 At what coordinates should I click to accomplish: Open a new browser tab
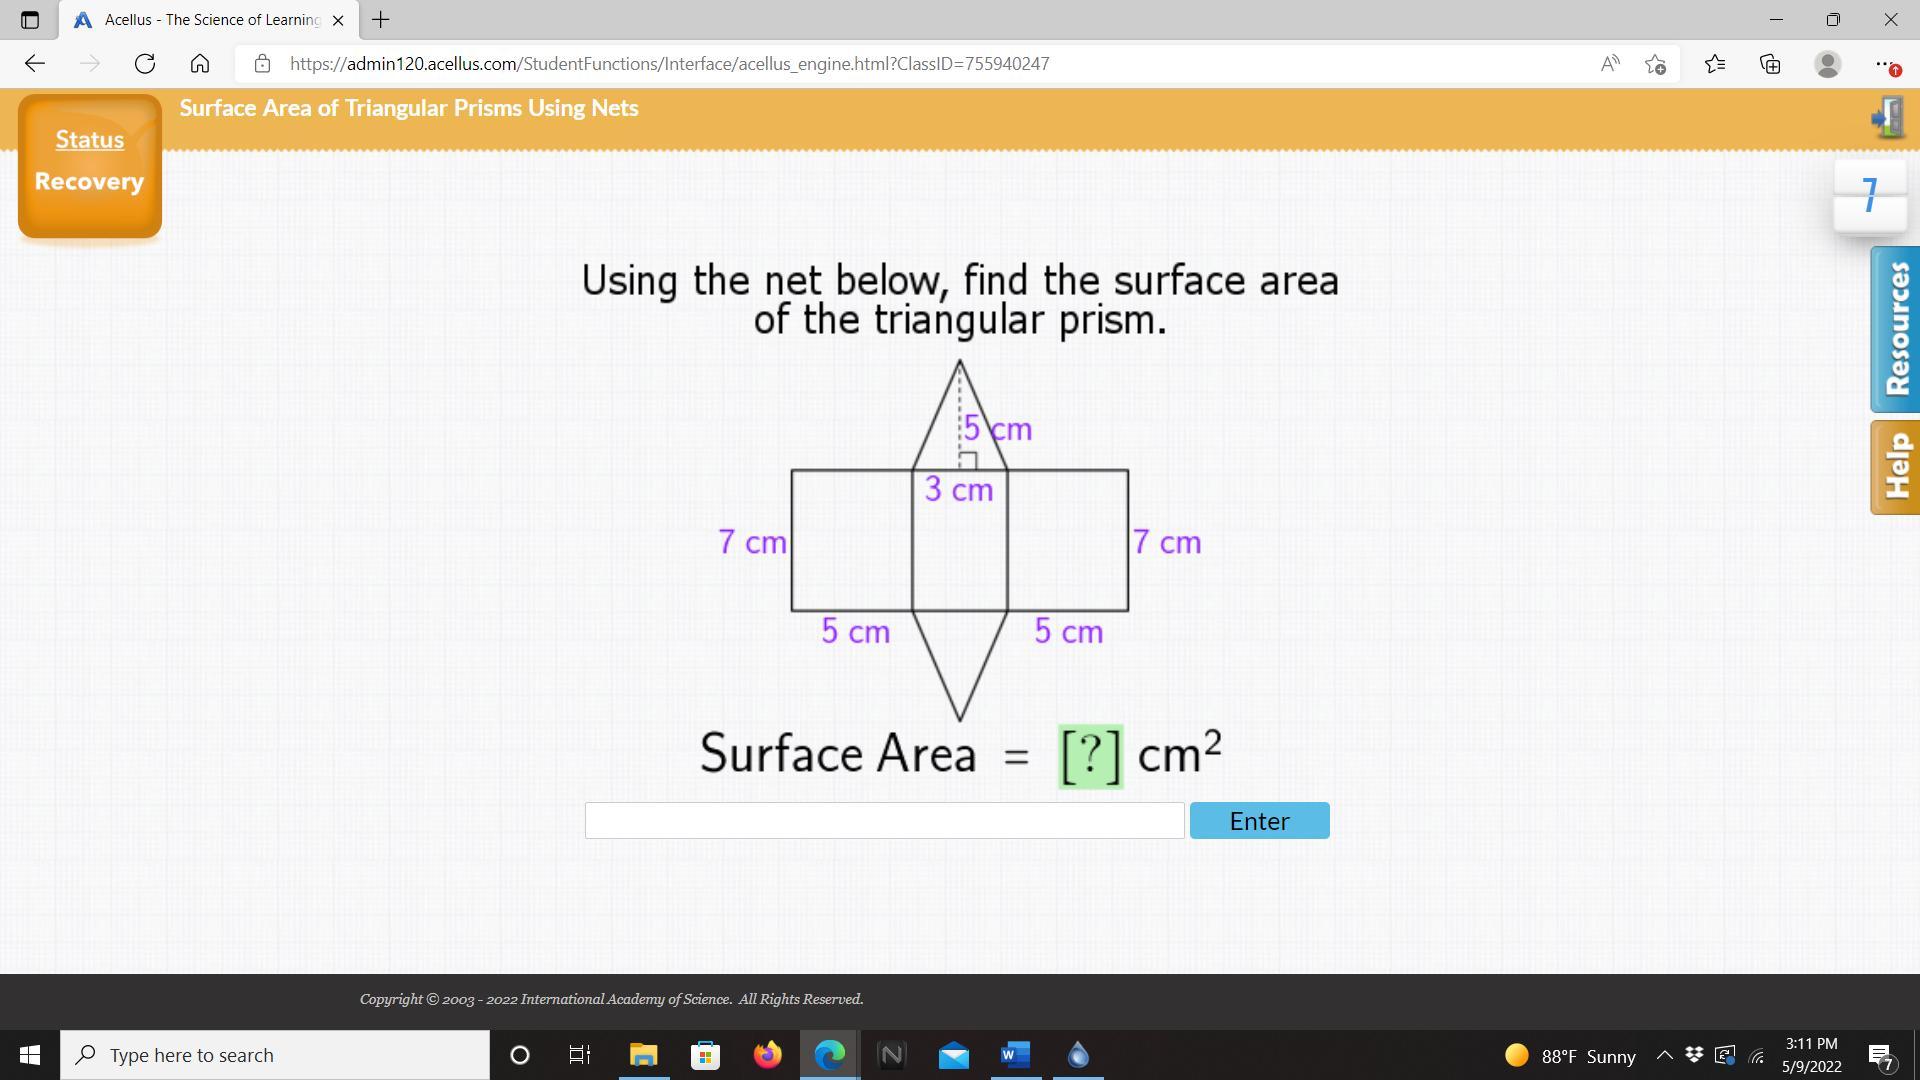[x=381, y=20]
